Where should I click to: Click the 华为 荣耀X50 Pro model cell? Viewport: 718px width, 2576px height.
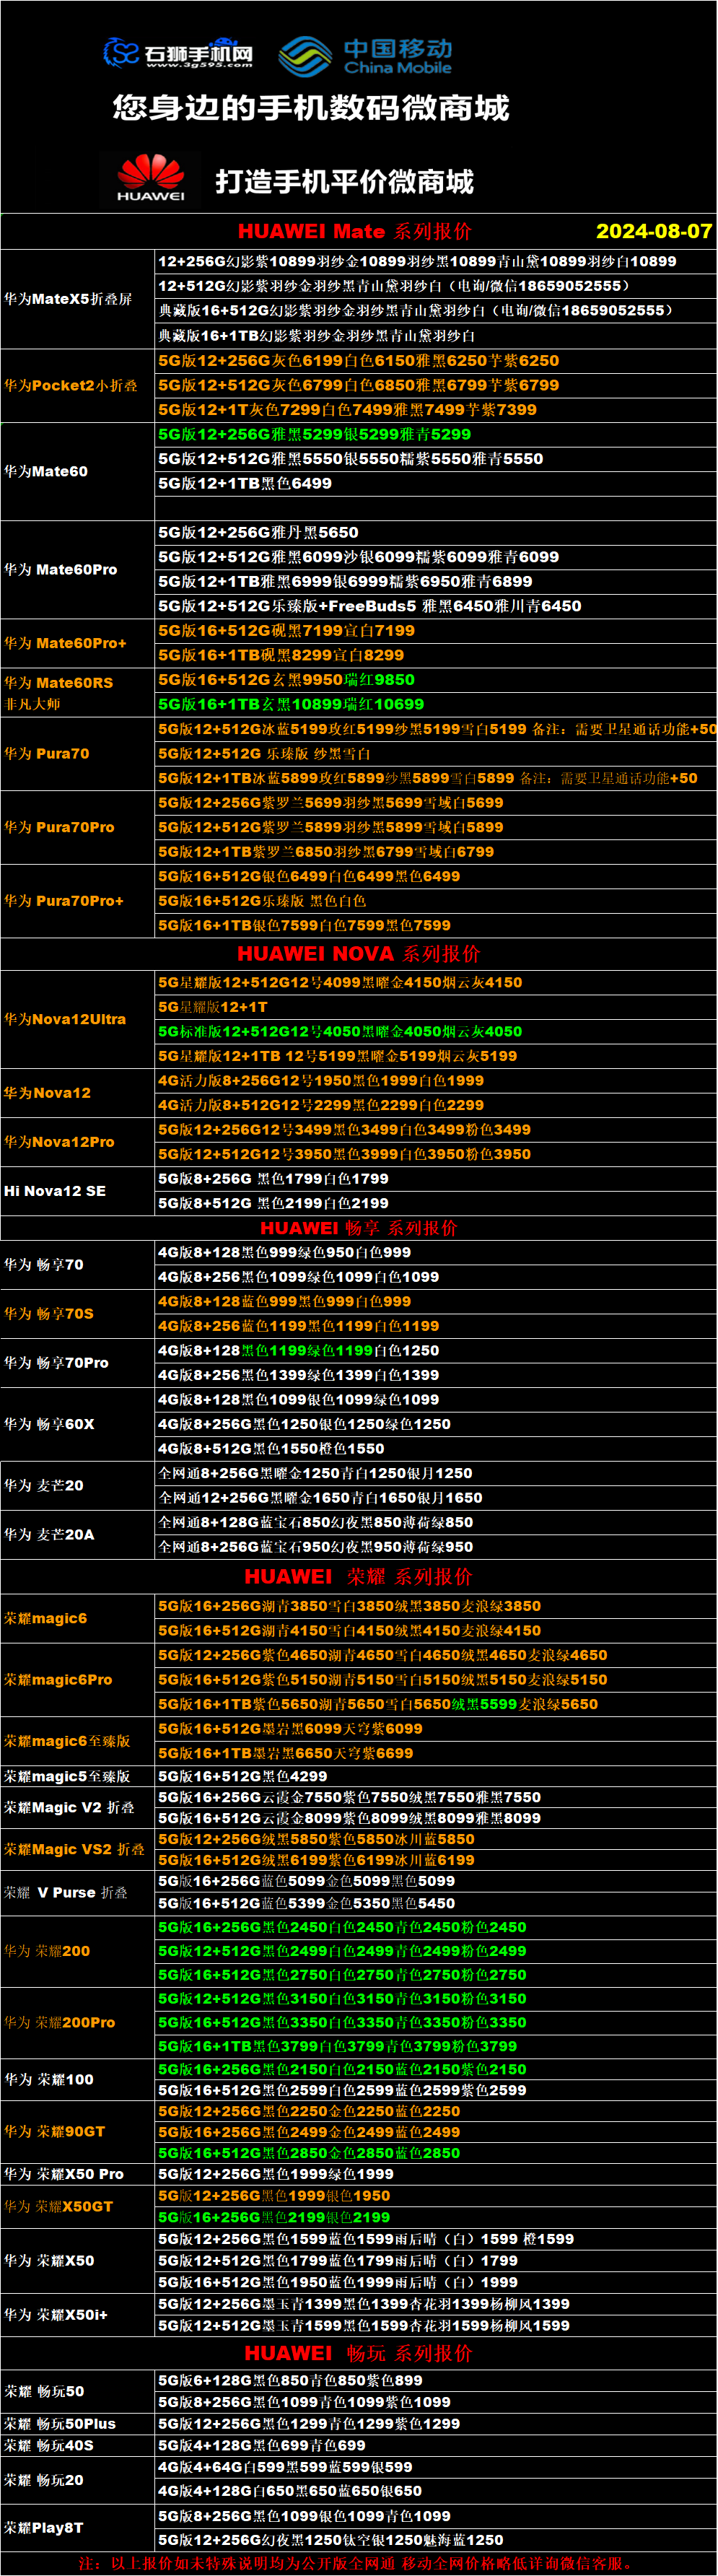pyautogui.click(x=78, y=2175)
